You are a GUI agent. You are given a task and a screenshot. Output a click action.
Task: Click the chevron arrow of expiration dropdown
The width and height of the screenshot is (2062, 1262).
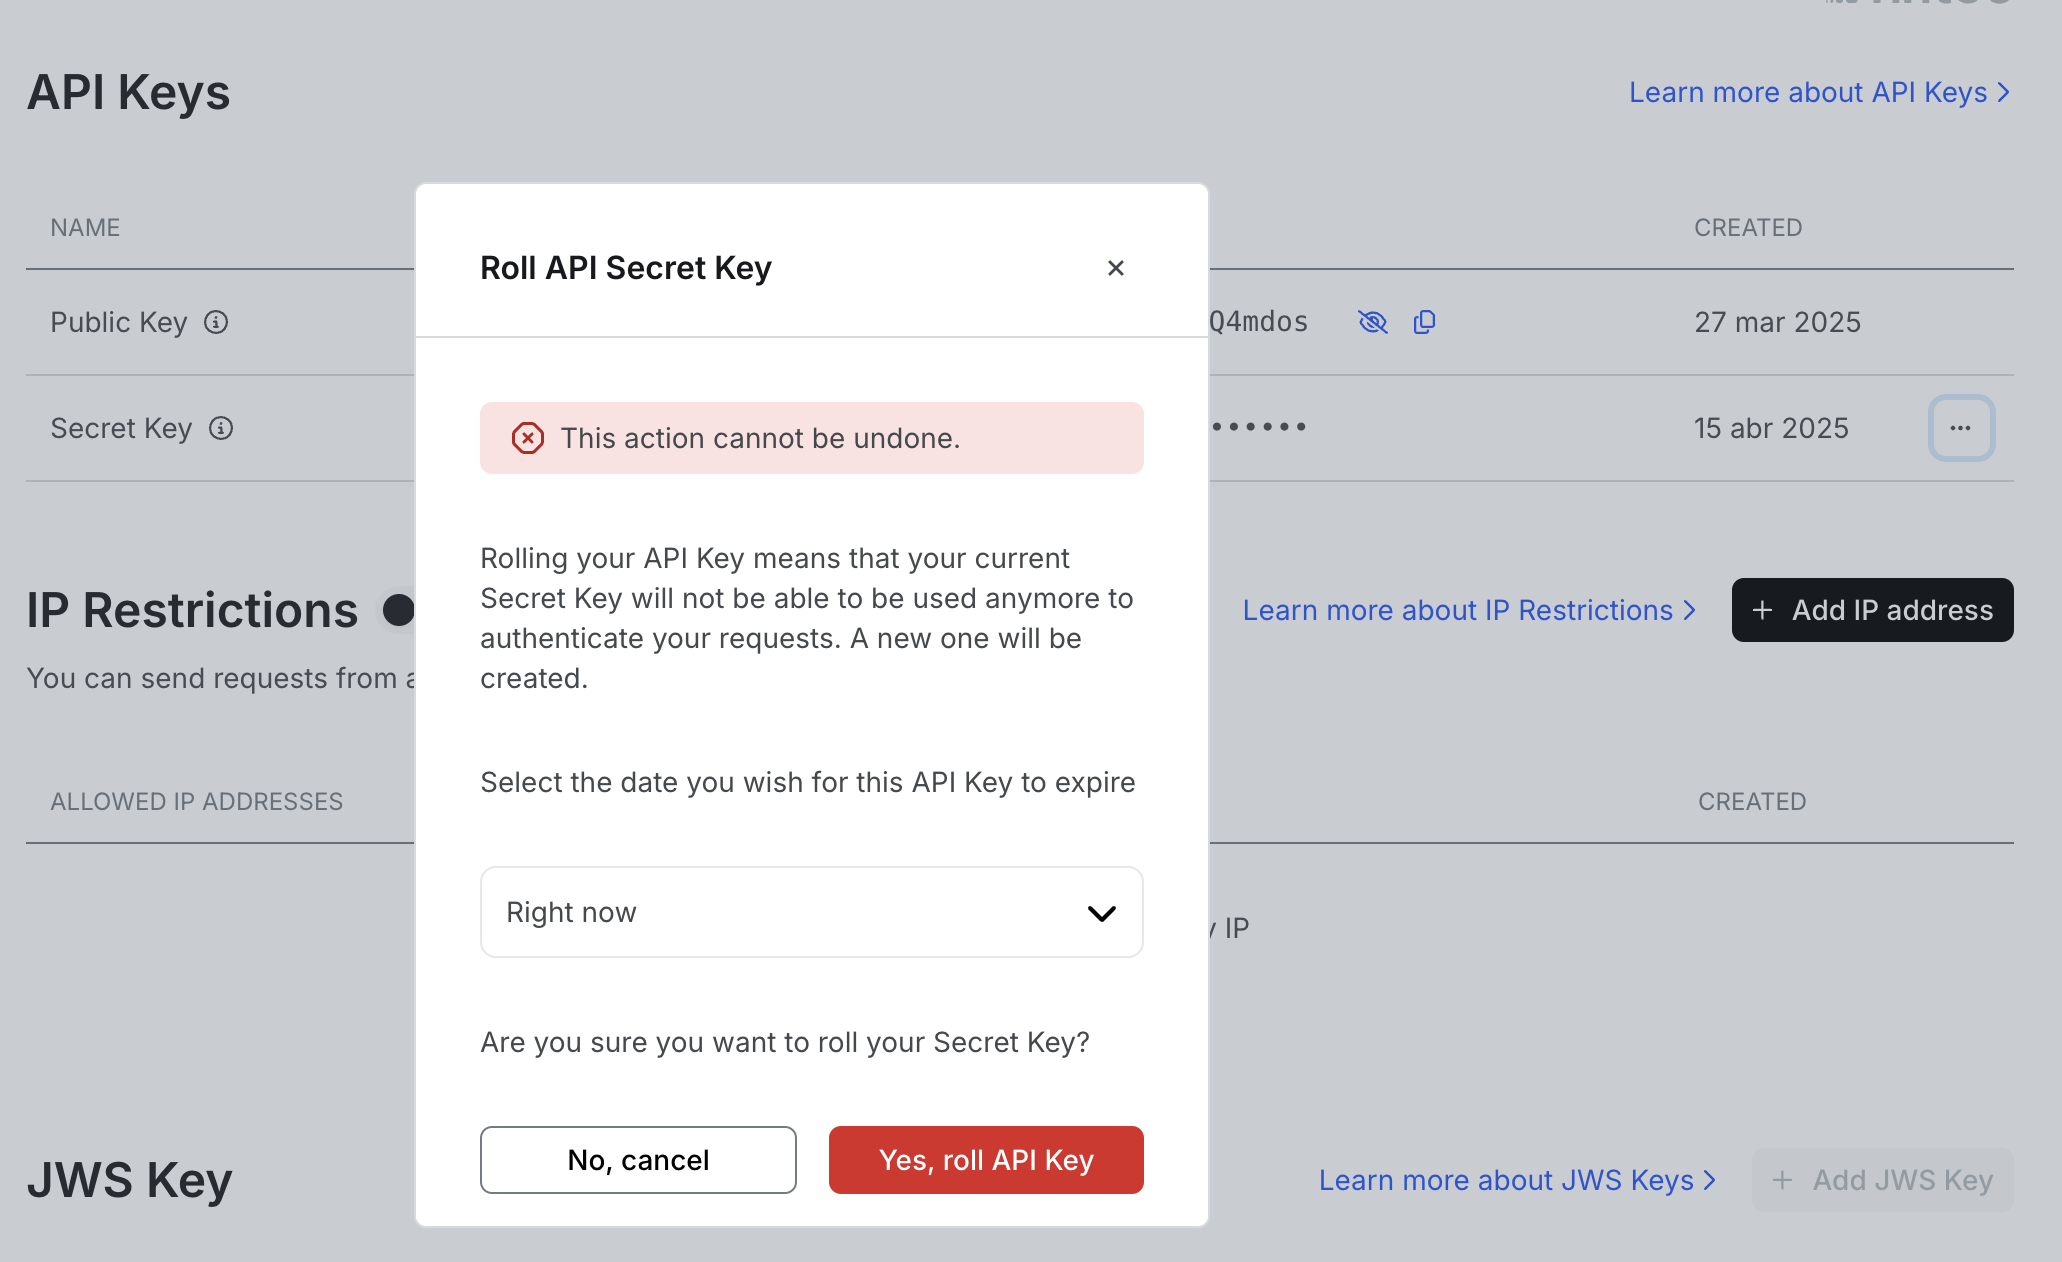pyautogui.click(x=1101, y=913)
